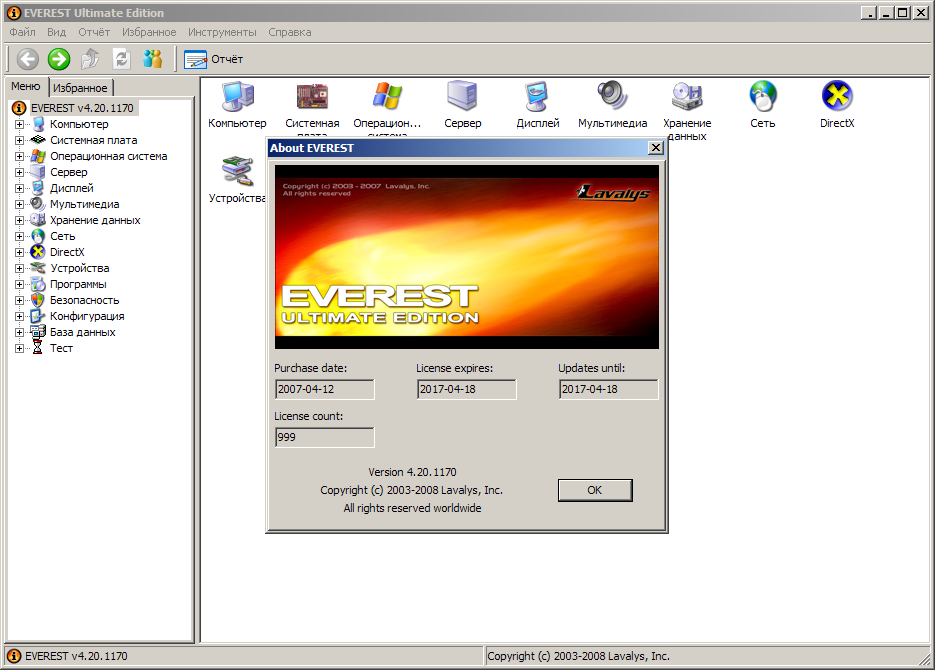Viewport: 935px width, 670px height.
Task: Open the Мультимедиа speaker icon
Action: (612, 97)
